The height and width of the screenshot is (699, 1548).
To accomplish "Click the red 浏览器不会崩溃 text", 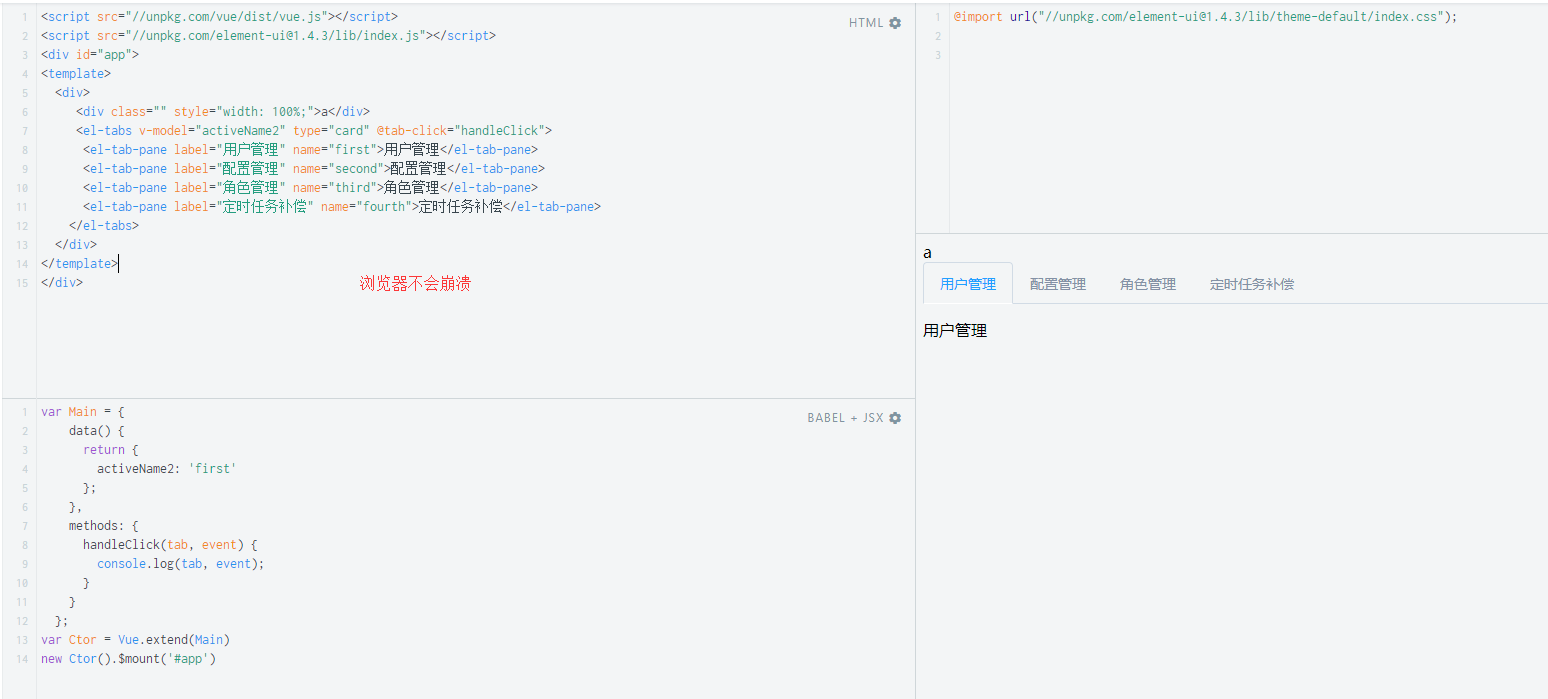I will pyautogui.click(x=415, y=284).
